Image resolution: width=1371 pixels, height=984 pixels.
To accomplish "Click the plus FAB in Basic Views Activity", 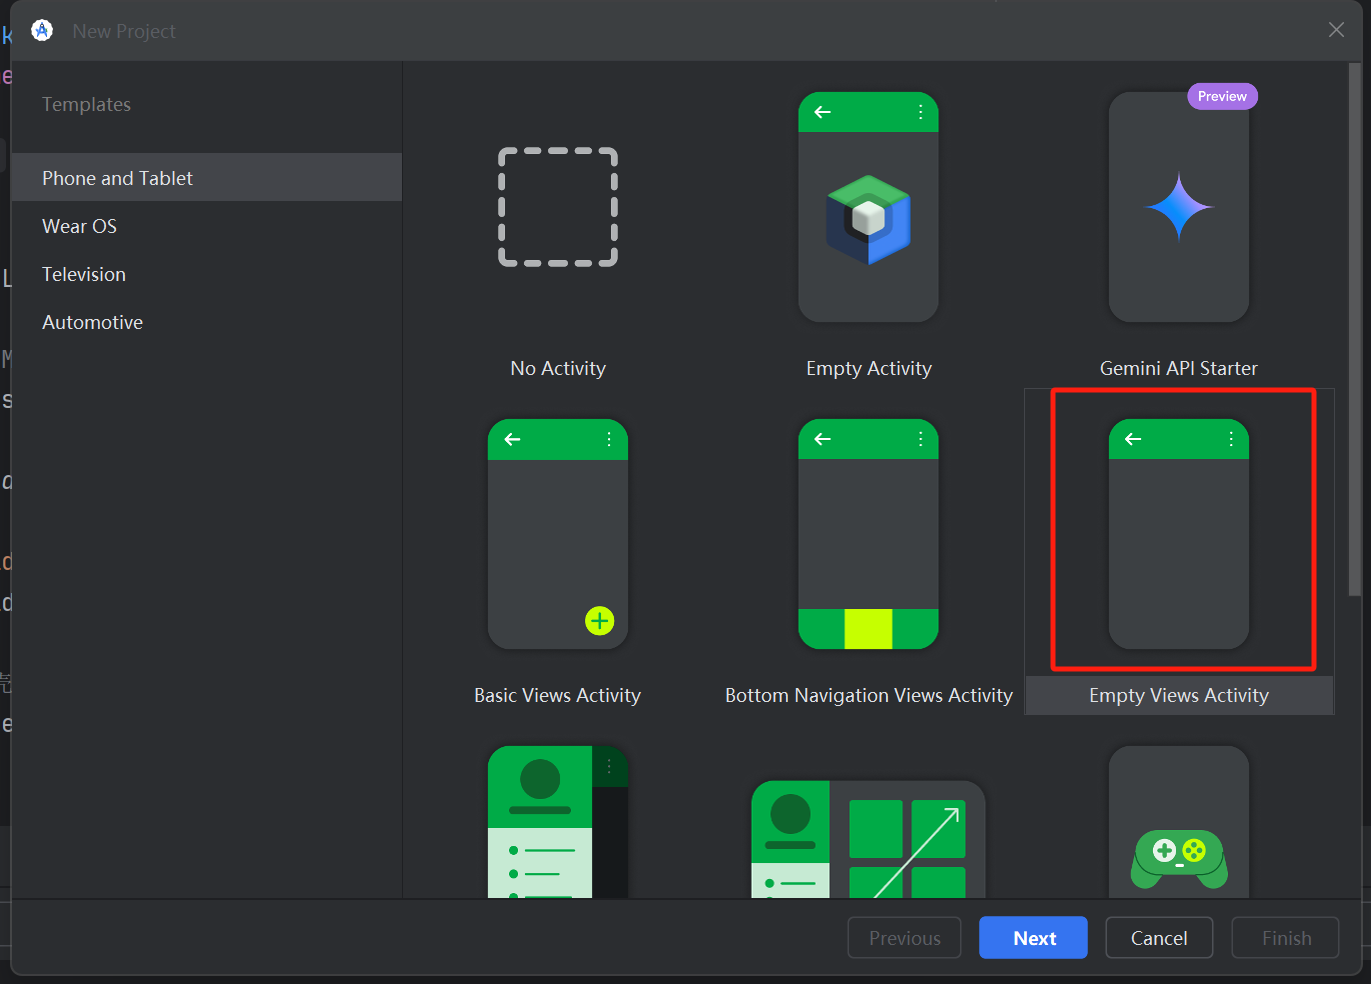I will pyautogui.click(x=599, y=621).
